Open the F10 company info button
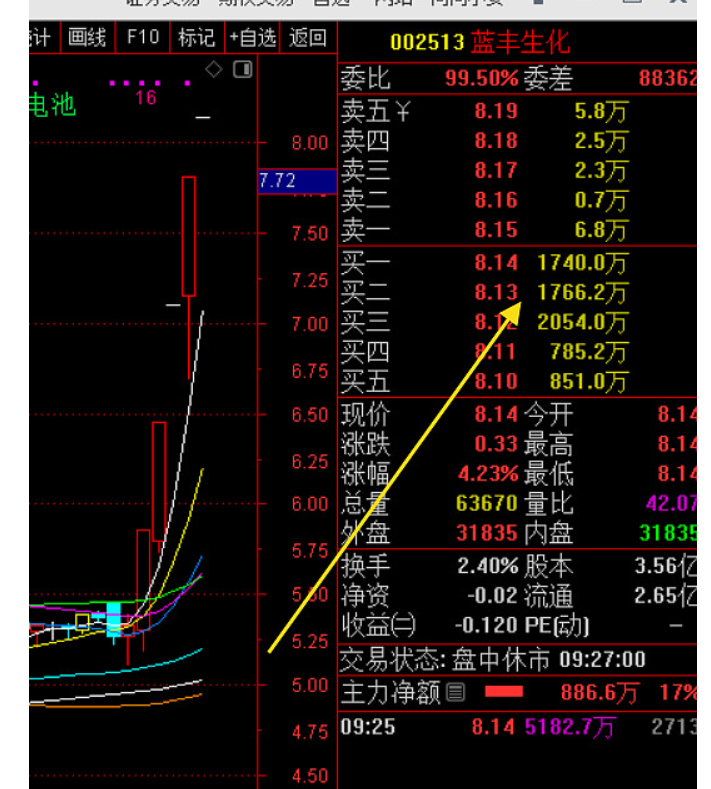 tap(143, 37)
